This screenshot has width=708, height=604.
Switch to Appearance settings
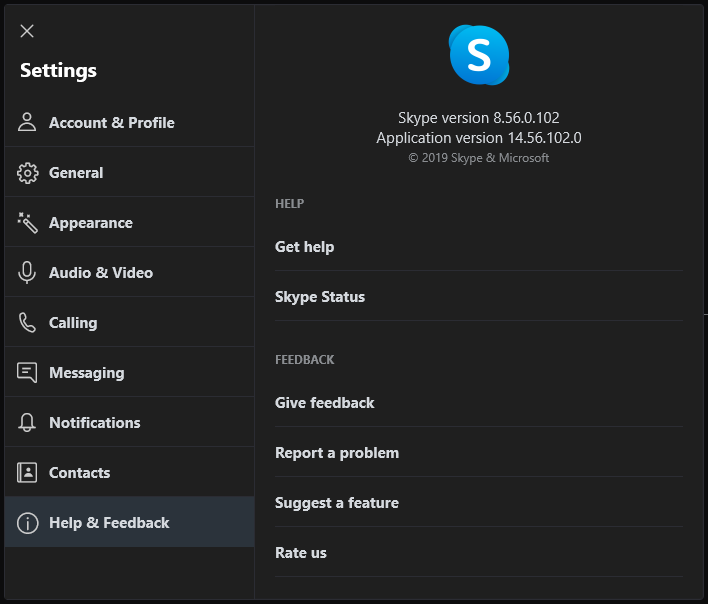pos(130,222)
